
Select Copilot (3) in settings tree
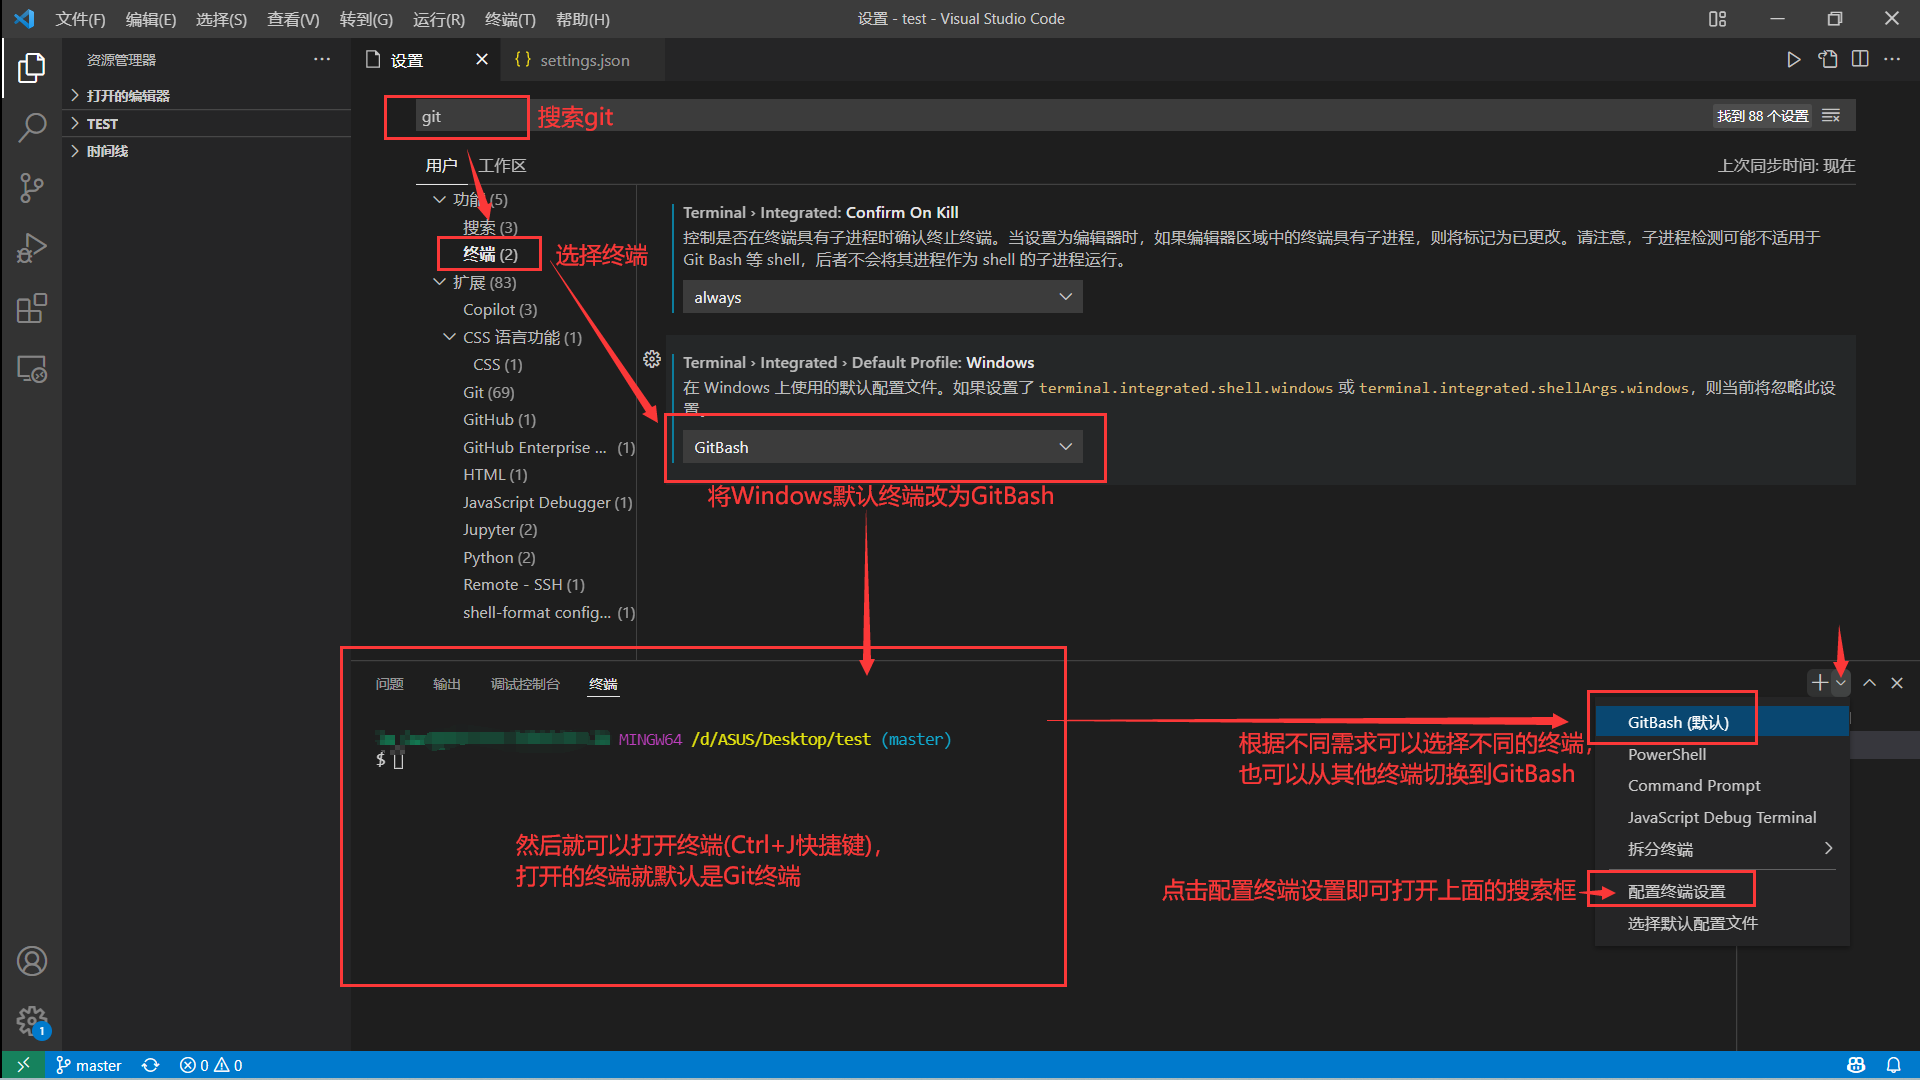[500, 310]
